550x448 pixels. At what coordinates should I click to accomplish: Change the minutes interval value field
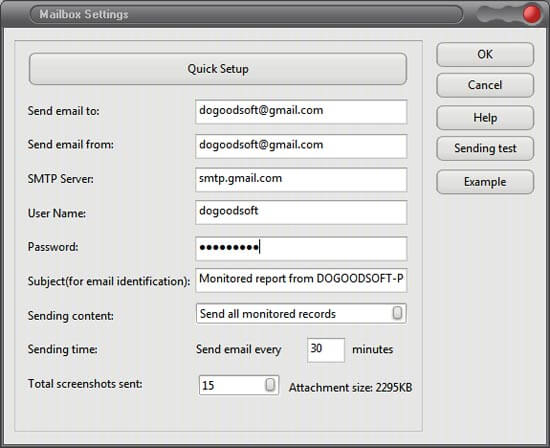point(326,350)
